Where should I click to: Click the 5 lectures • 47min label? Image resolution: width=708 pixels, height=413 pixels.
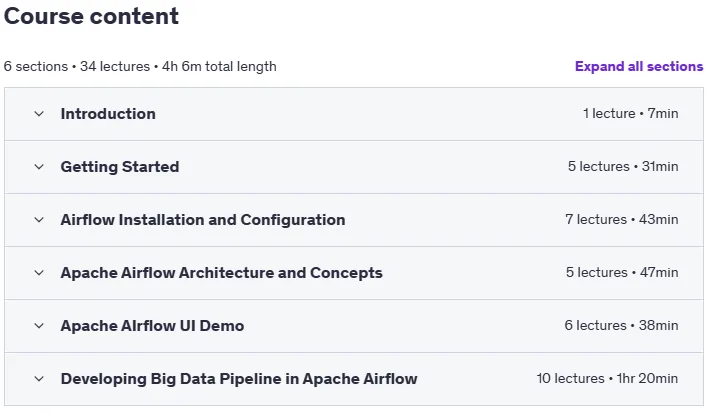point(622,273)
